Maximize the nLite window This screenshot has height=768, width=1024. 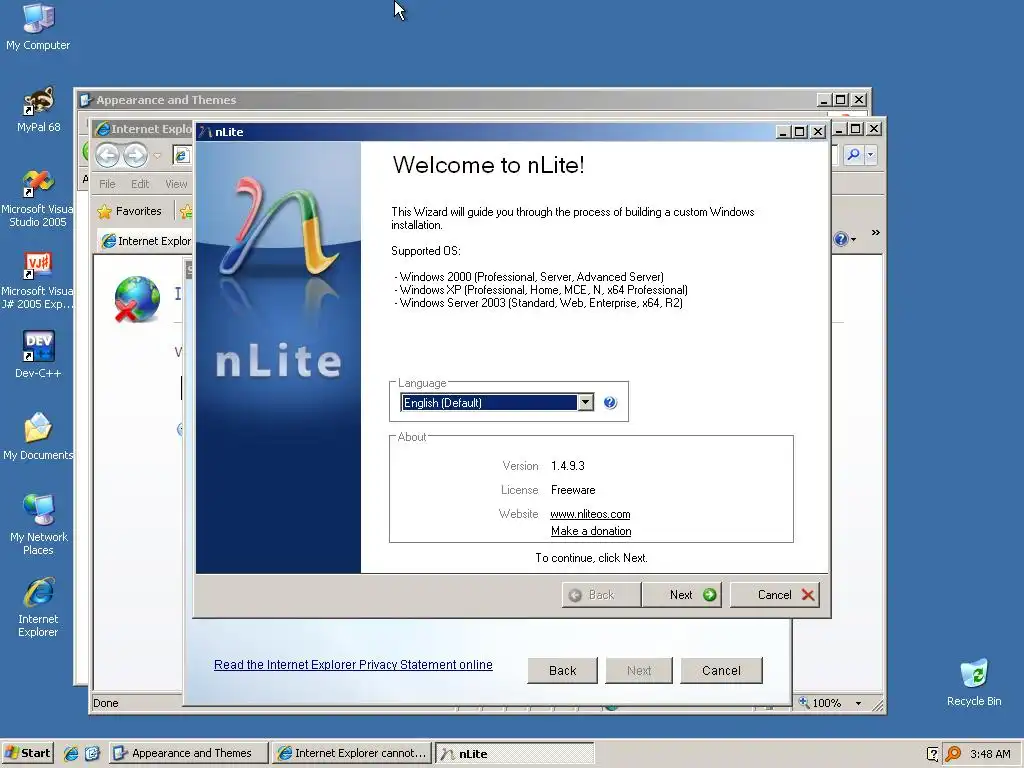pyautogui.click(x=800, y=132)
